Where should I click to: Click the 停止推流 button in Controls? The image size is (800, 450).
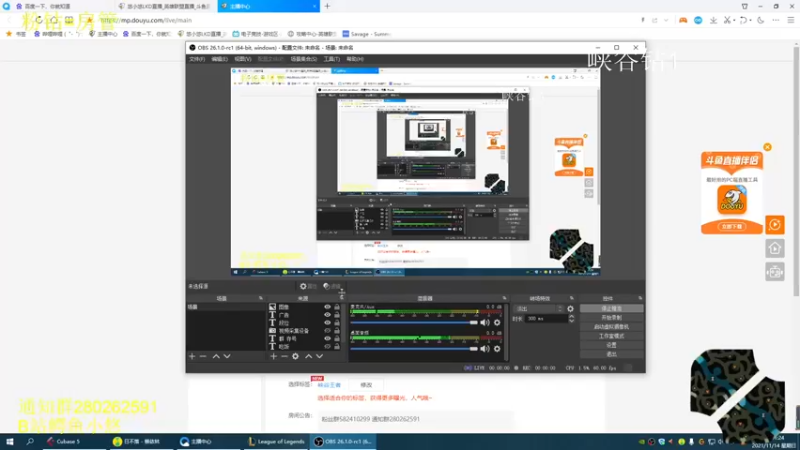tap(611, 309)
